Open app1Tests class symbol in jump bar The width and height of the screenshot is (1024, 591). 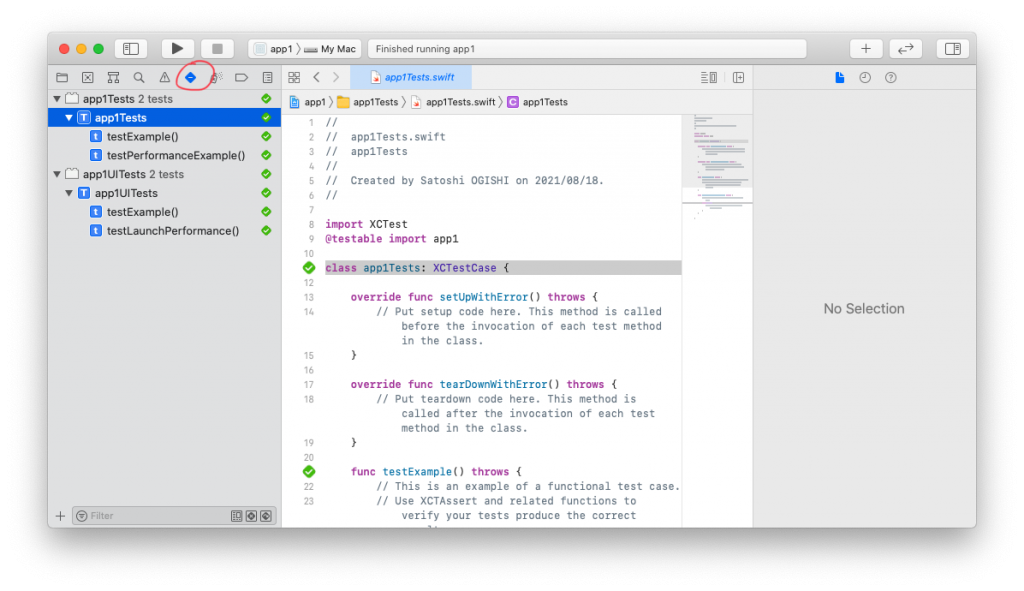[538, 102]
